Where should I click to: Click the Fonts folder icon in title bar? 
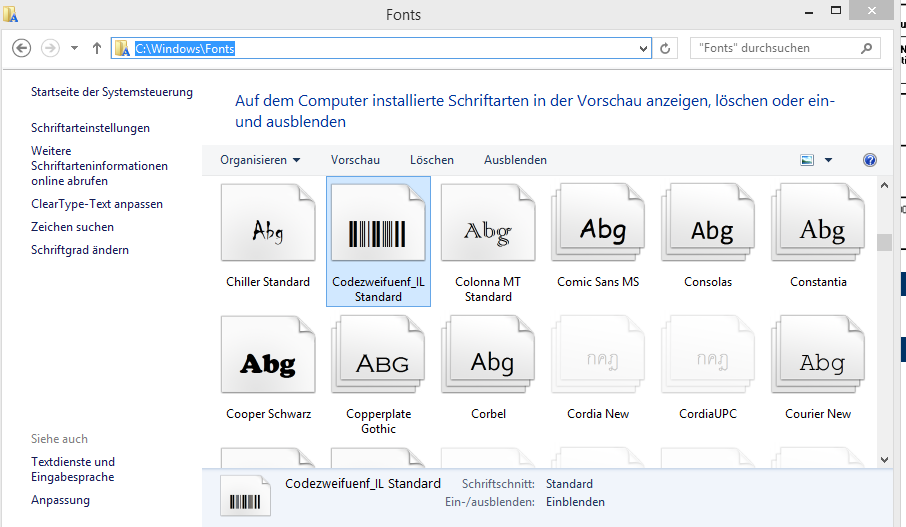click(x=10, y=14)
